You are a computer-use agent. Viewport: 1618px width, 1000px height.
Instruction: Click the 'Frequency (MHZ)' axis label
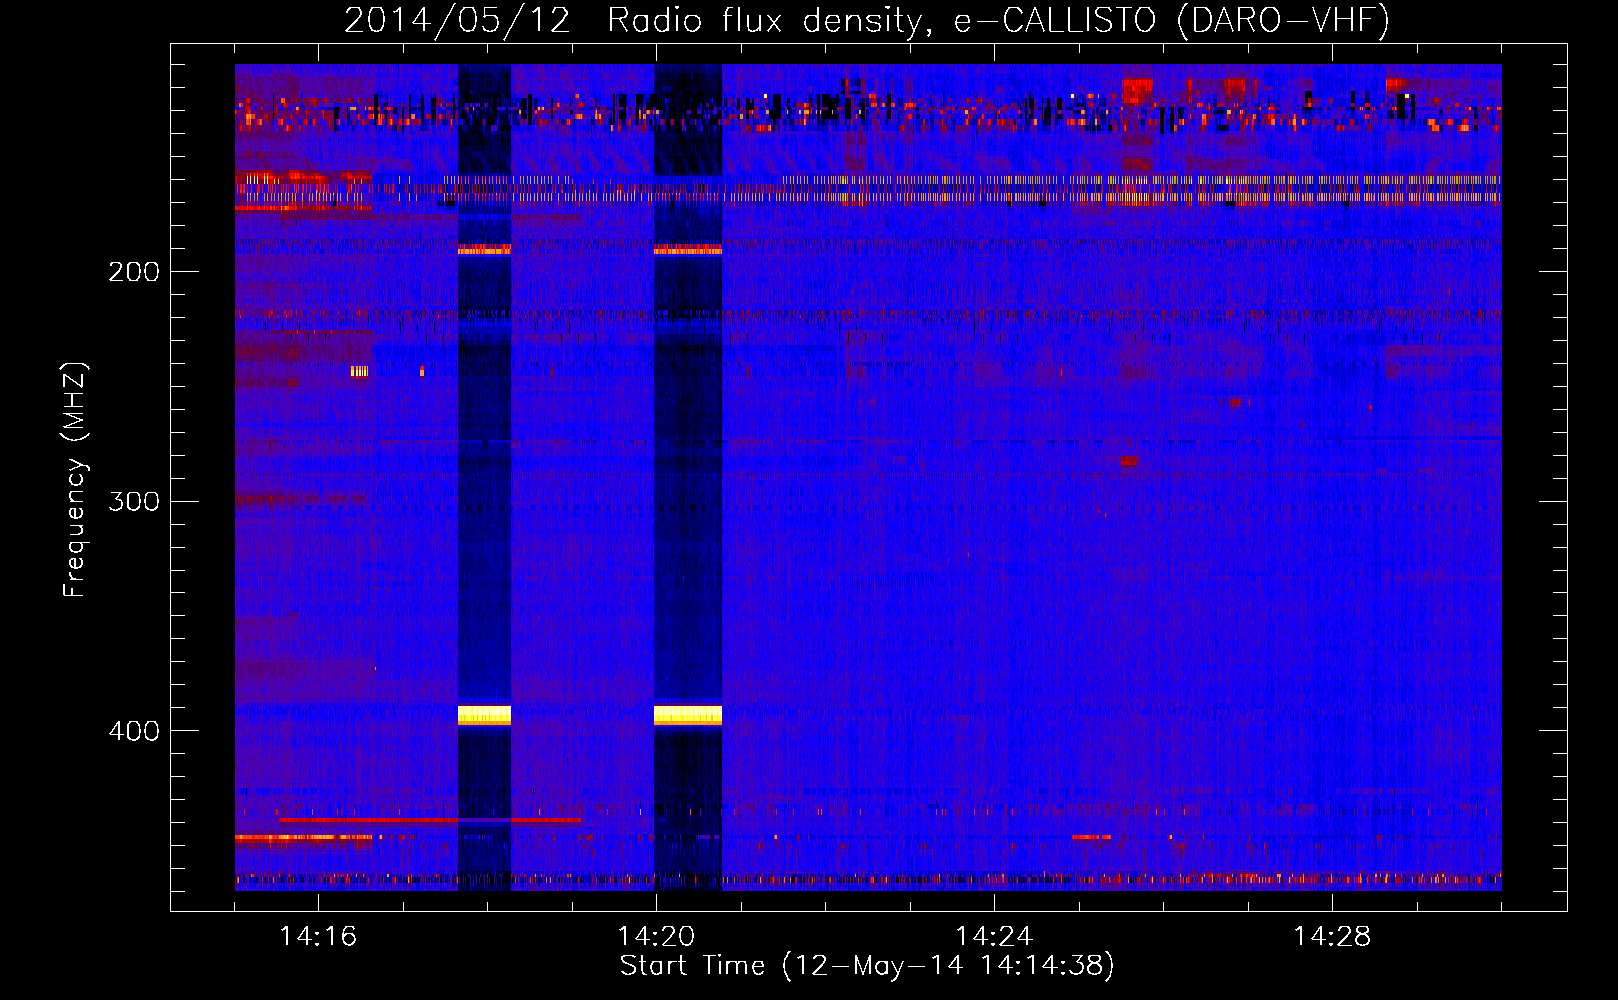(75, 480)
